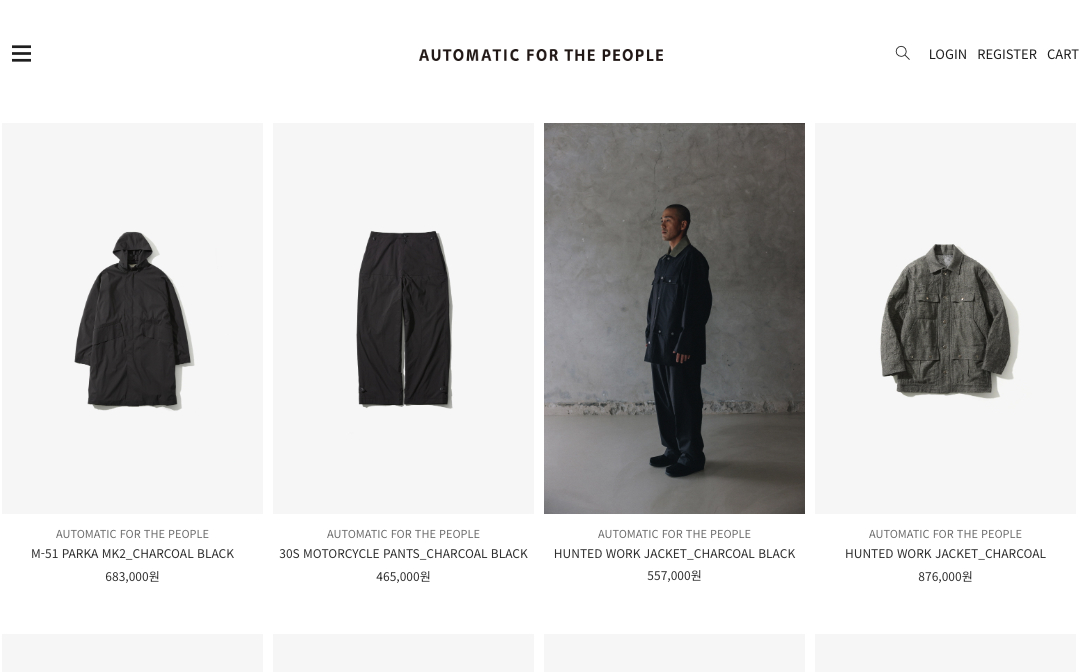Go to the Automatic For The People homepage logo

click(x=541, y=55)
